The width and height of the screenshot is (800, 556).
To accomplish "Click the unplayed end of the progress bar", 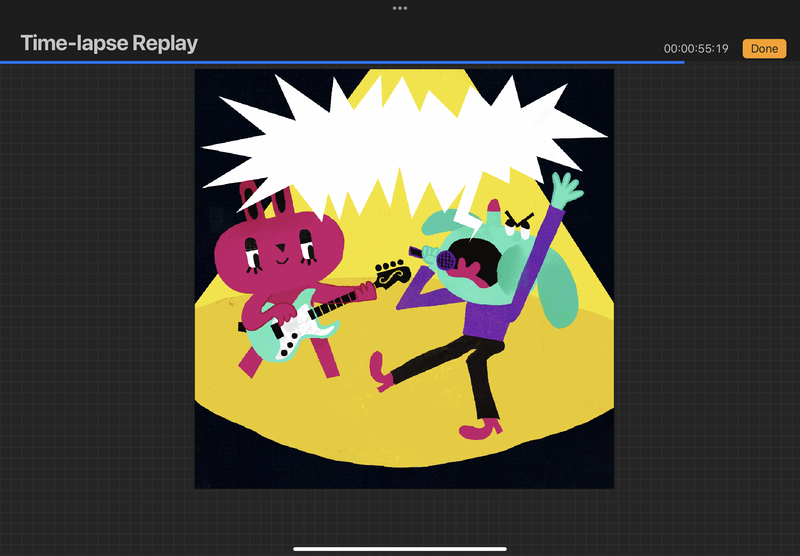I will (740, 62).
